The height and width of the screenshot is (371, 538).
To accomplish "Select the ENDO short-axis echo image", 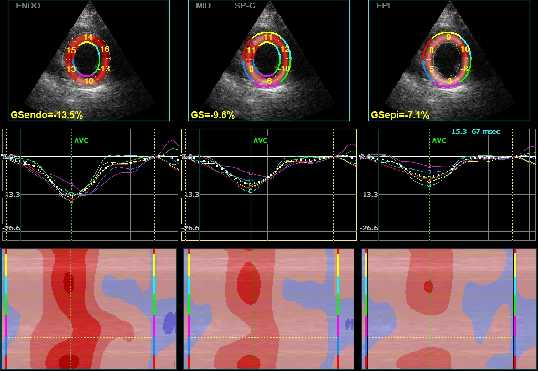I will coord(89,61).
